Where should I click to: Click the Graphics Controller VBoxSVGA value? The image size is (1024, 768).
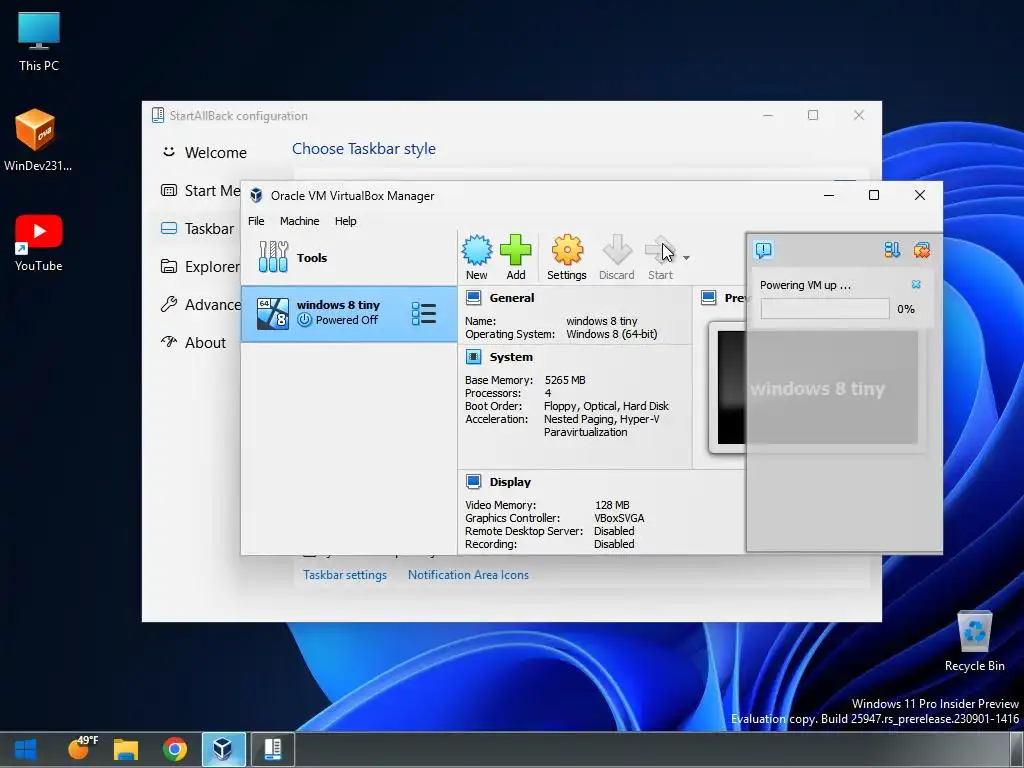click(x=619, y=518)
